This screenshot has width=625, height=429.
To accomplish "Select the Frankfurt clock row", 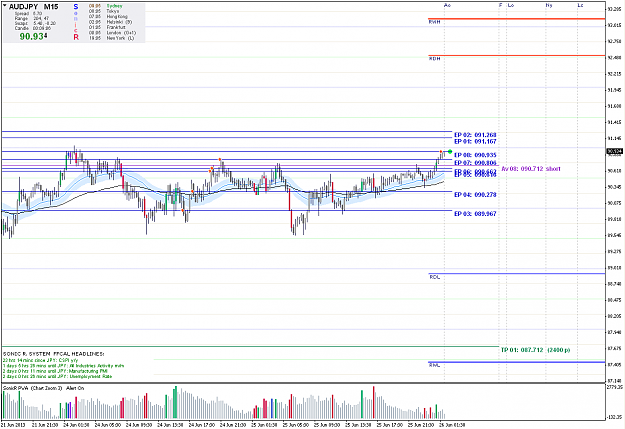I will 107,27.
